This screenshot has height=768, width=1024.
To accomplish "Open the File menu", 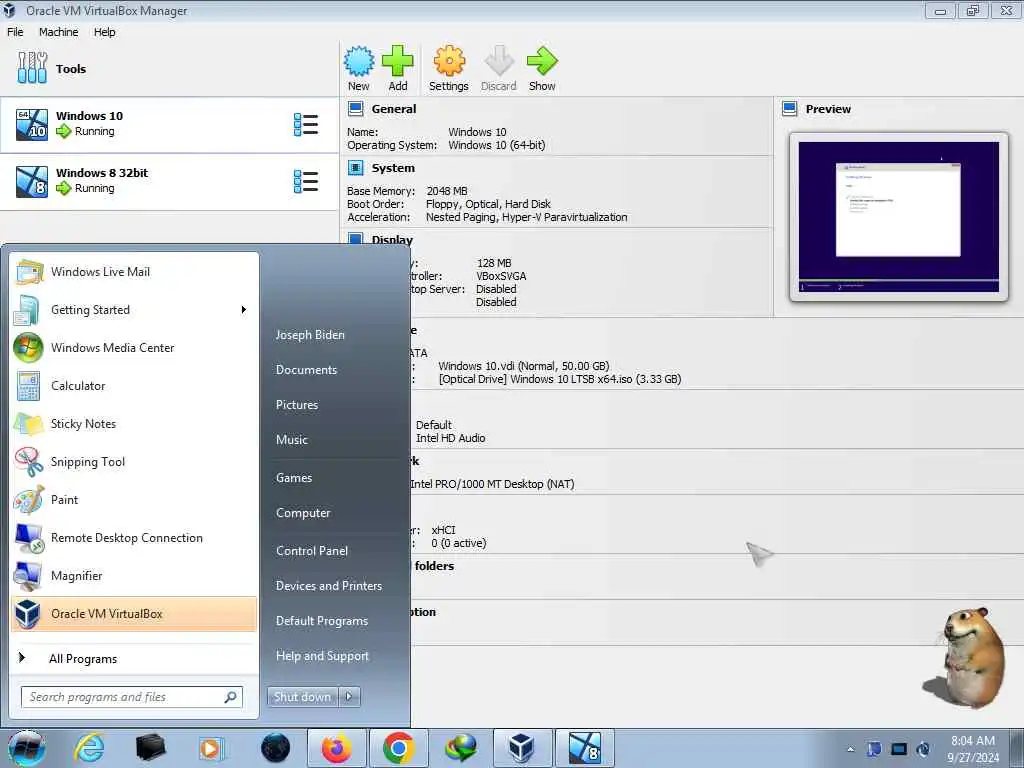I will (x=15, y=32).
